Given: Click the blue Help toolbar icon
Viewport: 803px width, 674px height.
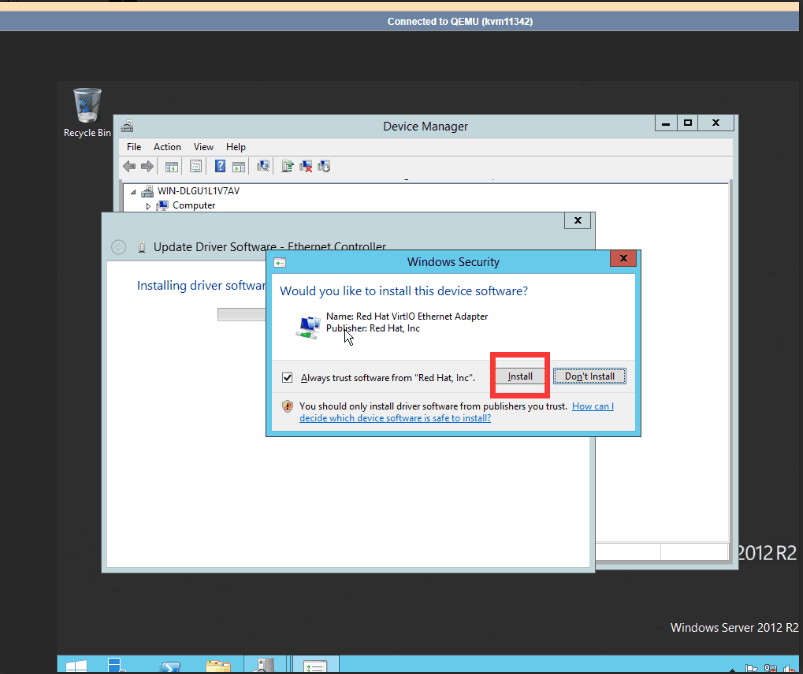Looking at the screenshot, I should point(220,166).
